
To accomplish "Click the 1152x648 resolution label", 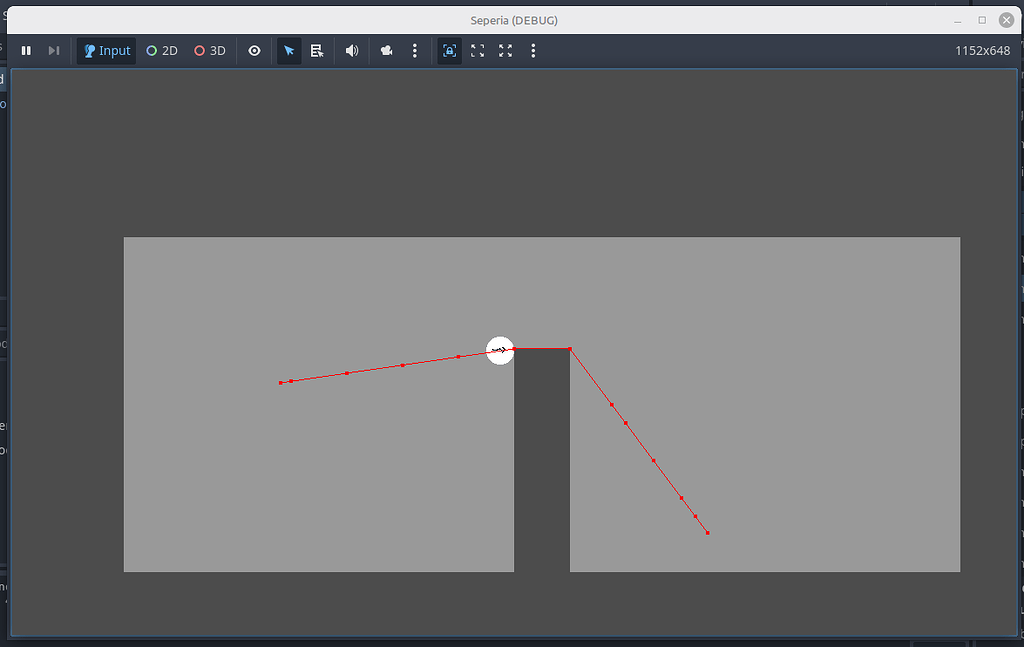I will pyautogui.click(x=983, y=51).
